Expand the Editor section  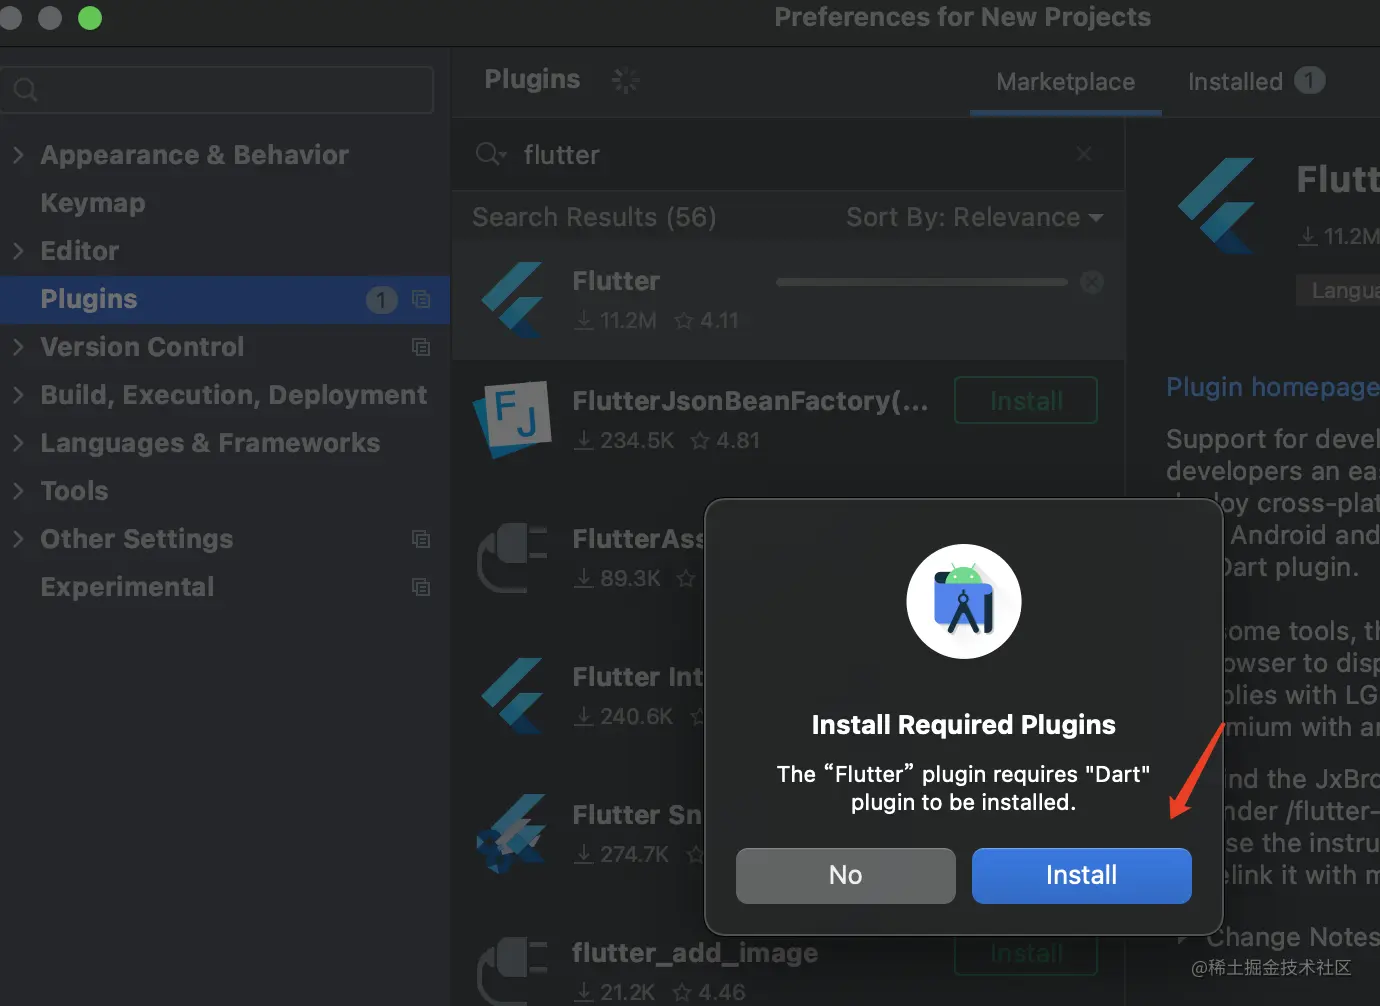coord(18,251)
